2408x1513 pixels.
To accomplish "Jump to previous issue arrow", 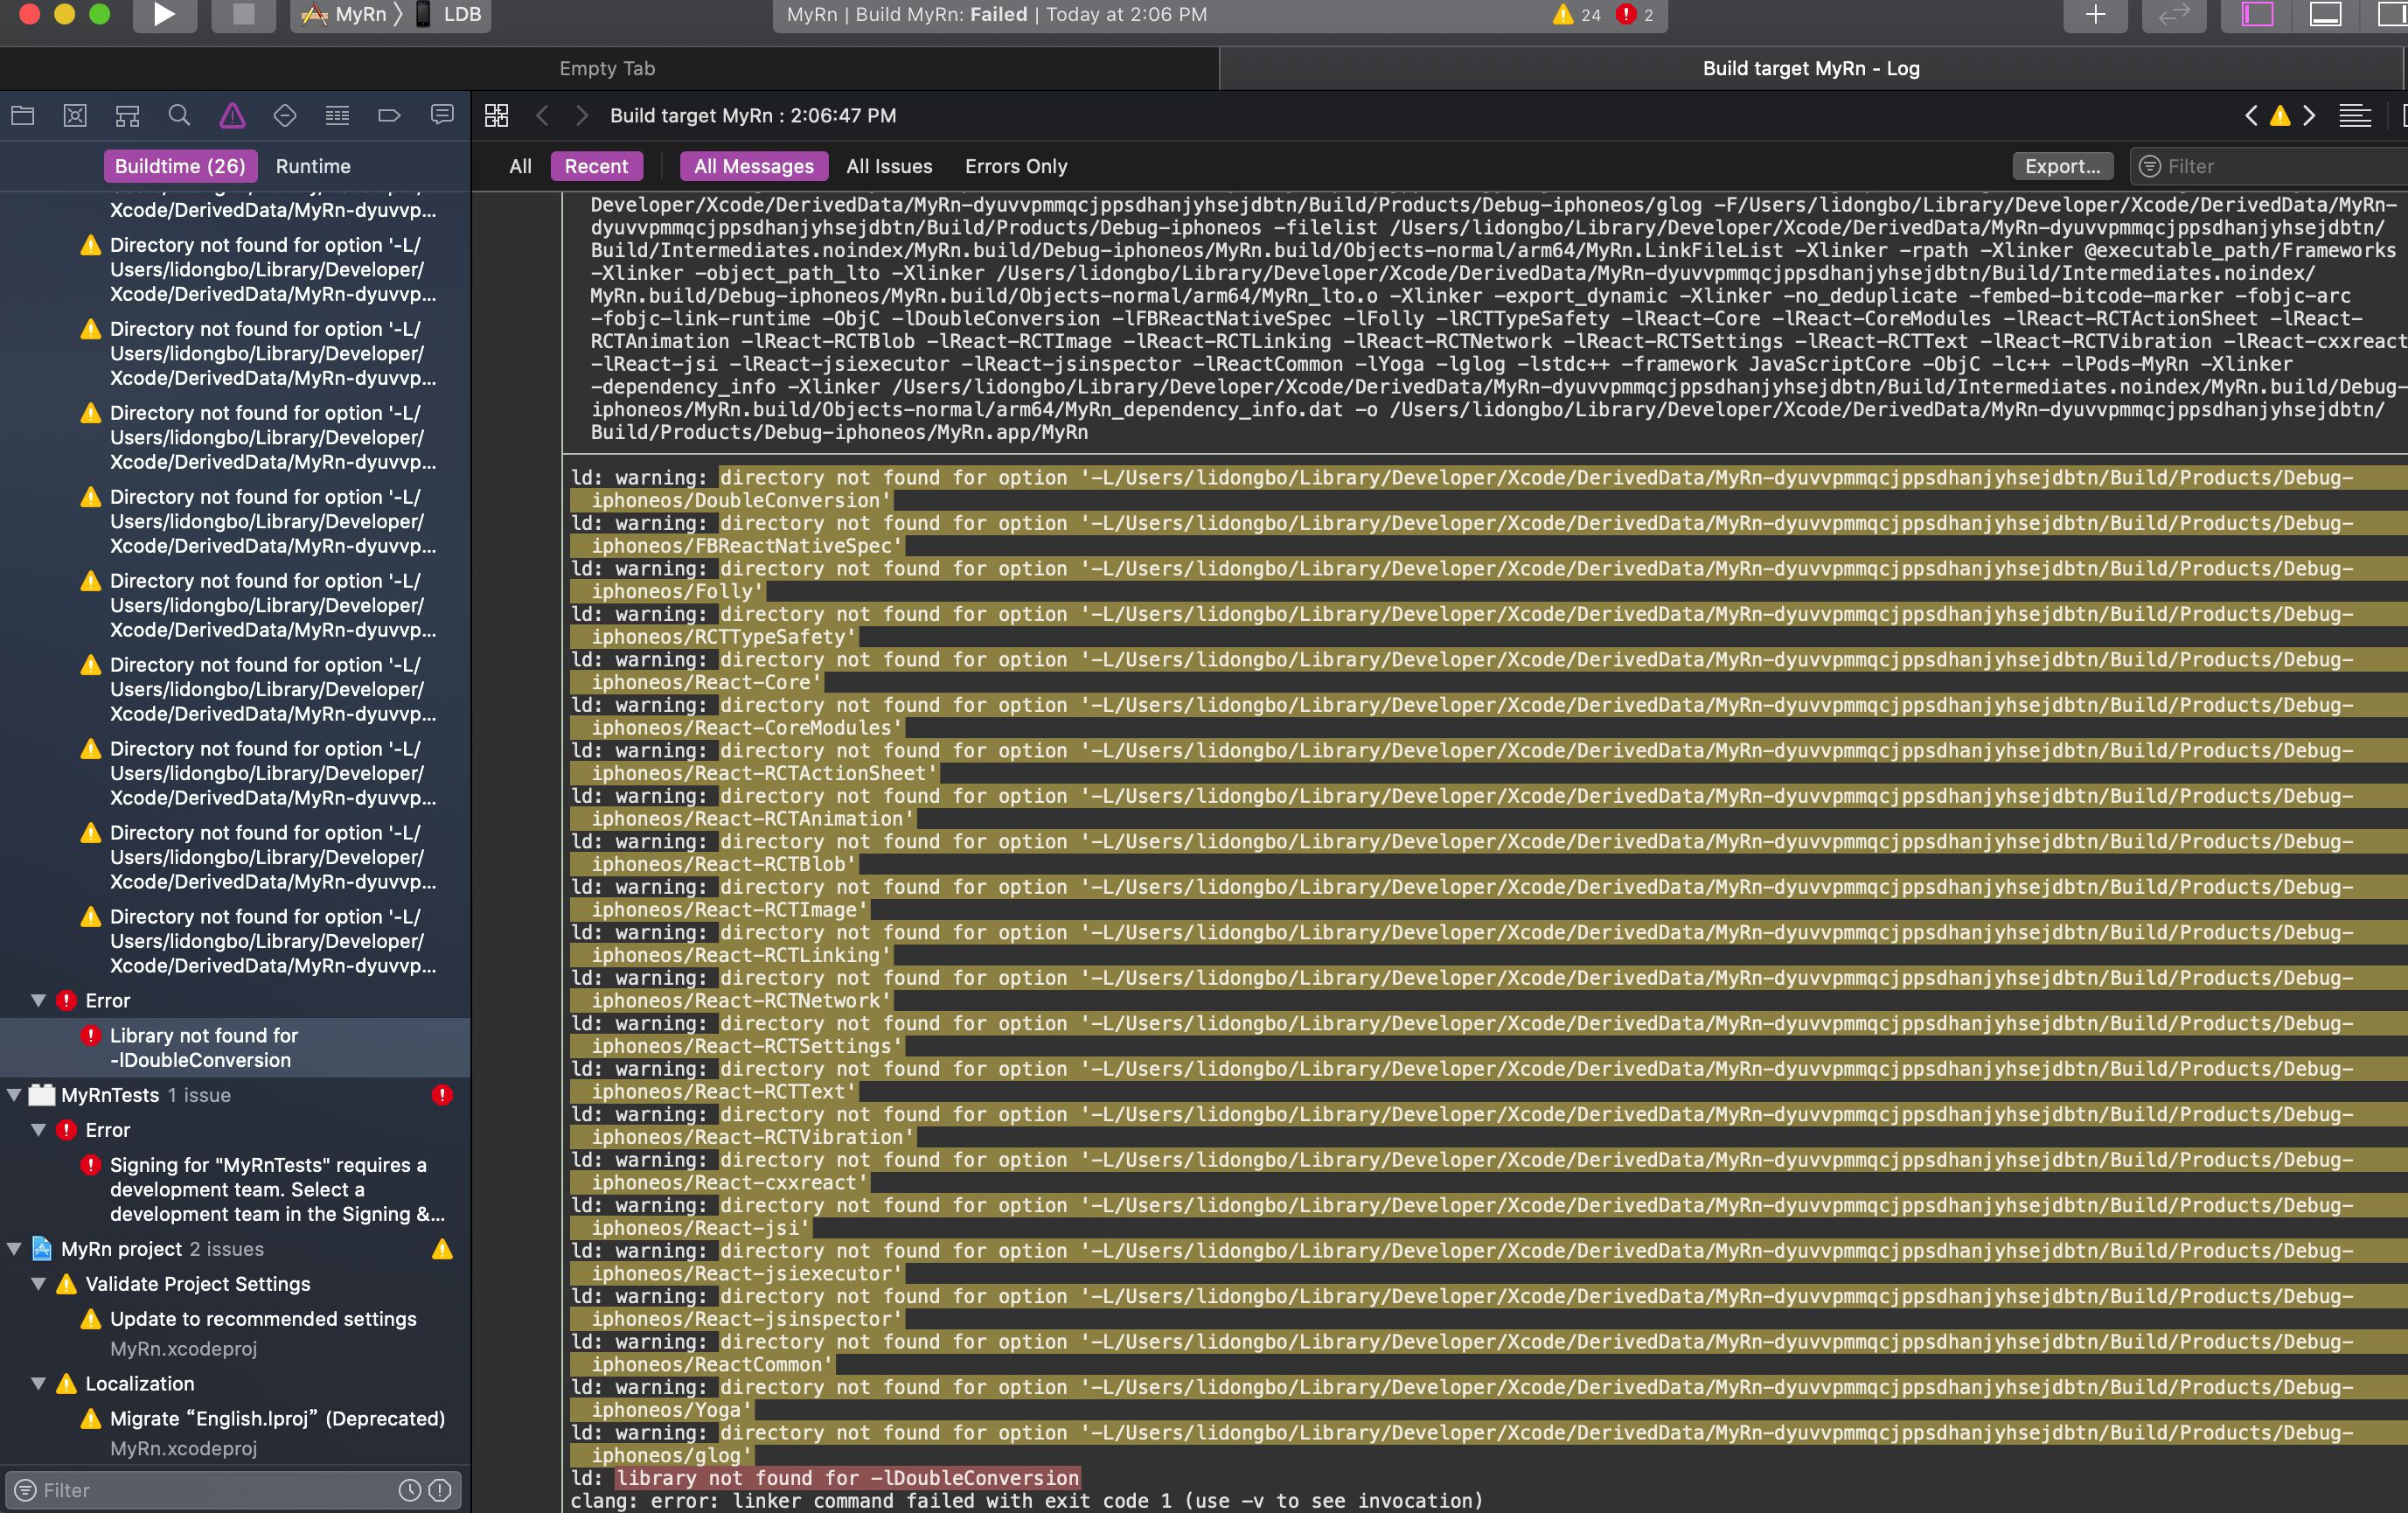I will (2250, 116).
